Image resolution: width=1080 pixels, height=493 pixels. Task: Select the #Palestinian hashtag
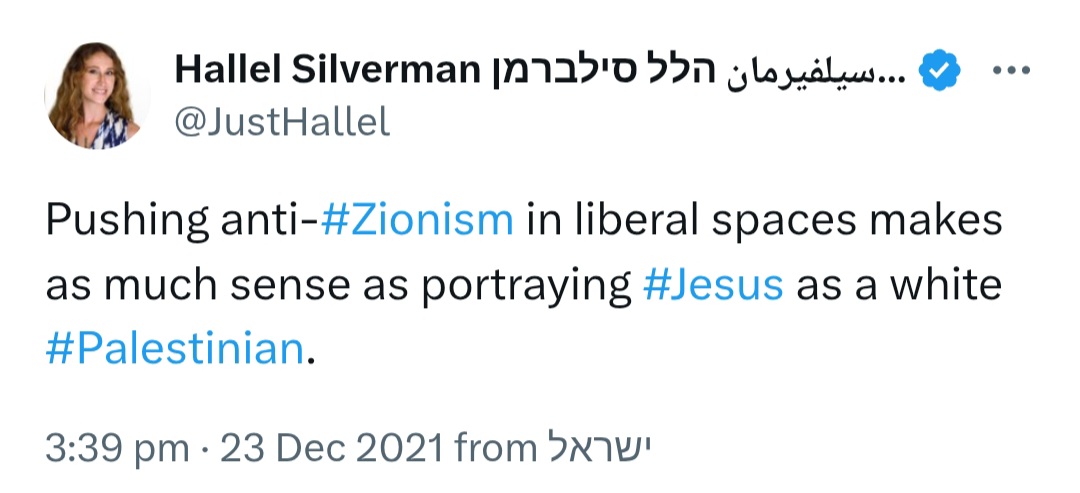point(174,348)
